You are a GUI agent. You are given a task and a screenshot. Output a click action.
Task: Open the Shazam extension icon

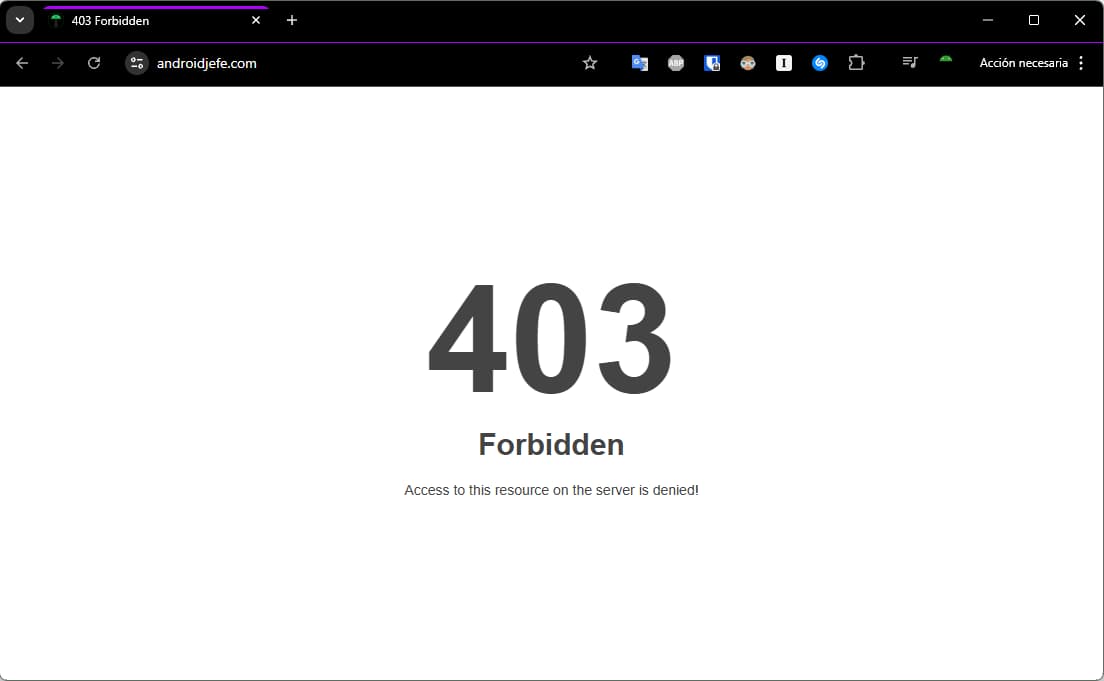820,63
